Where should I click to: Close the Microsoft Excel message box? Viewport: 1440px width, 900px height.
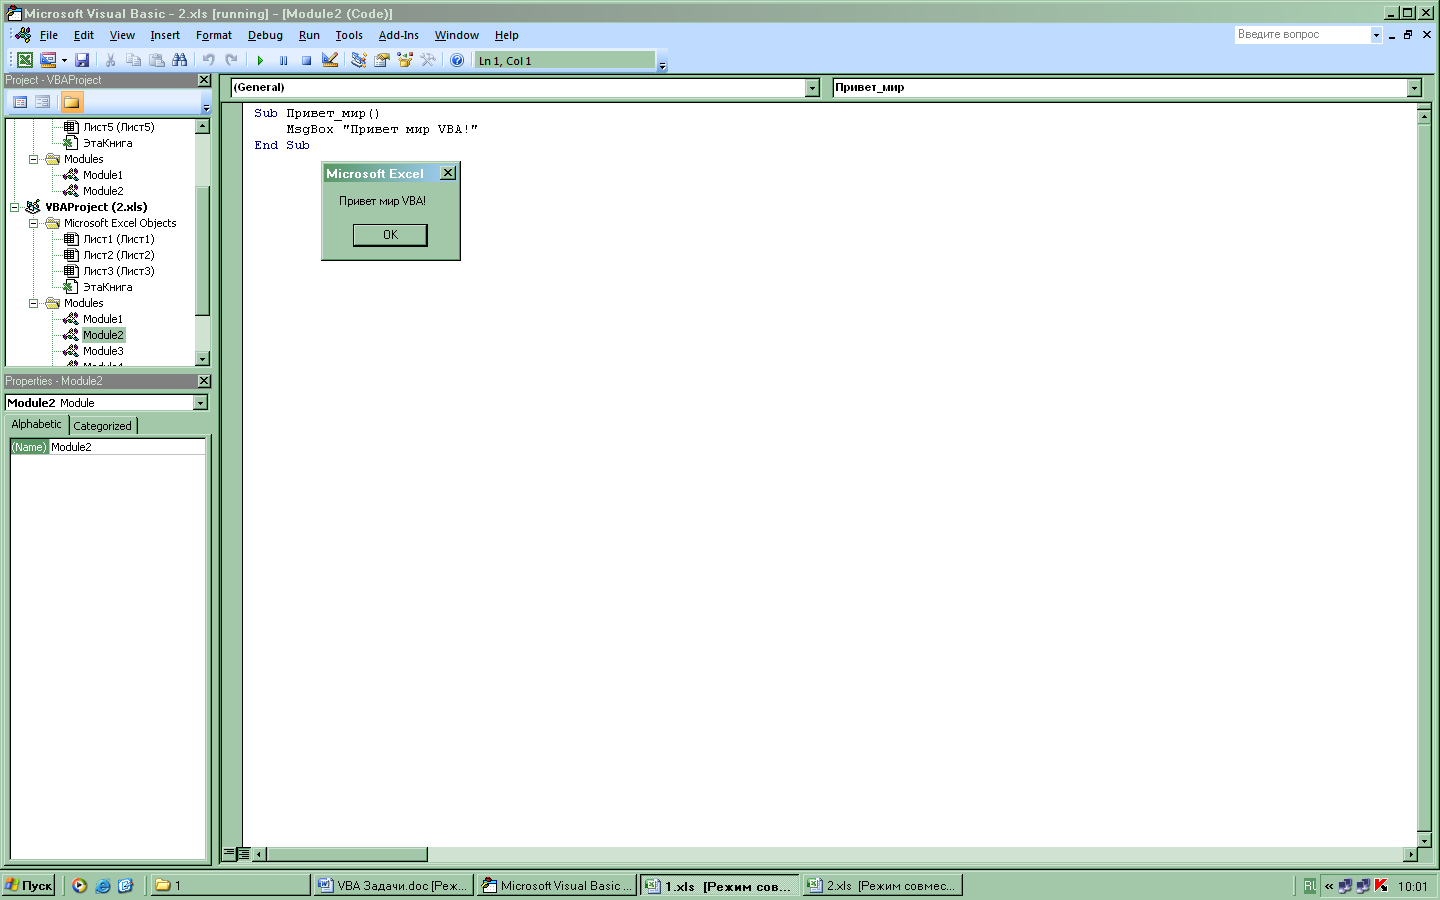(448, 173)
